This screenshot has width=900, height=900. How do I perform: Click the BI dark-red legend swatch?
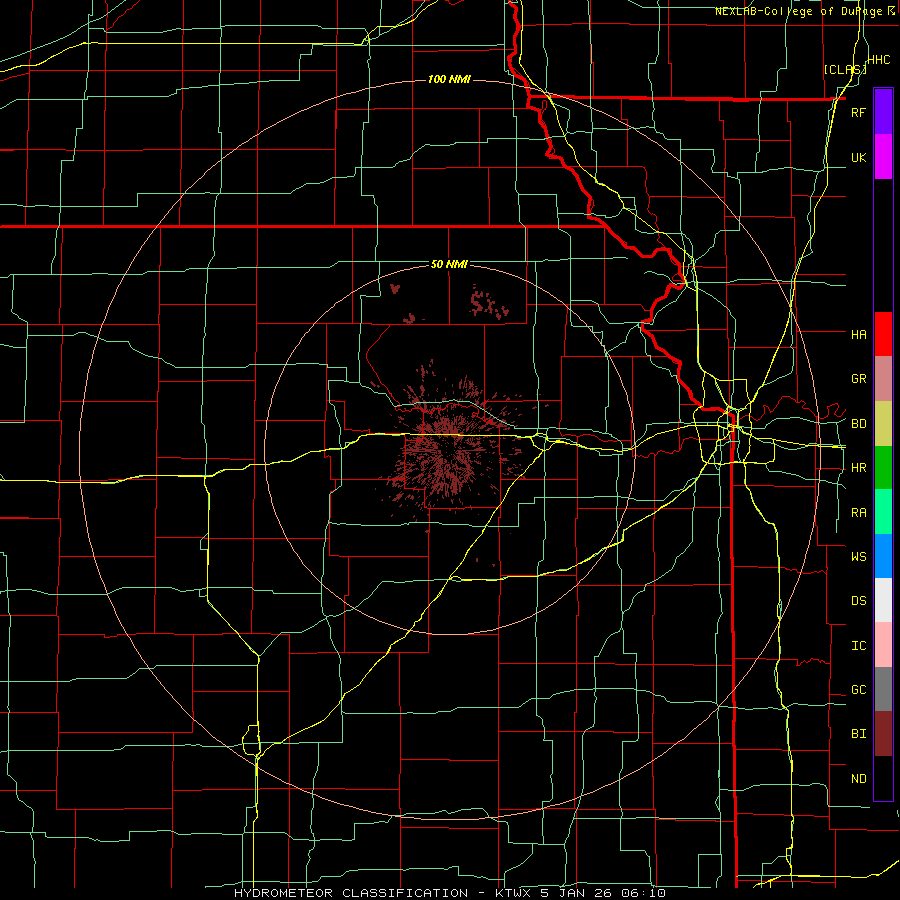click(x=883, y=734)
